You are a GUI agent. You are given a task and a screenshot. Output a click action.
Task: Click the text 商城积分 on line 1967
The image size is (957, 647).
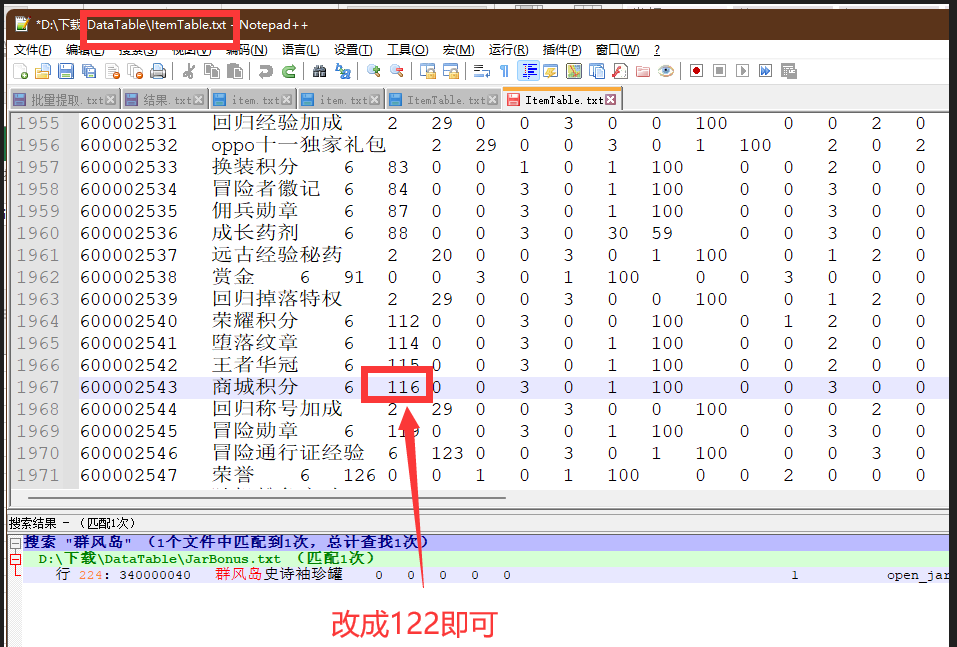(x=255, y=387)
